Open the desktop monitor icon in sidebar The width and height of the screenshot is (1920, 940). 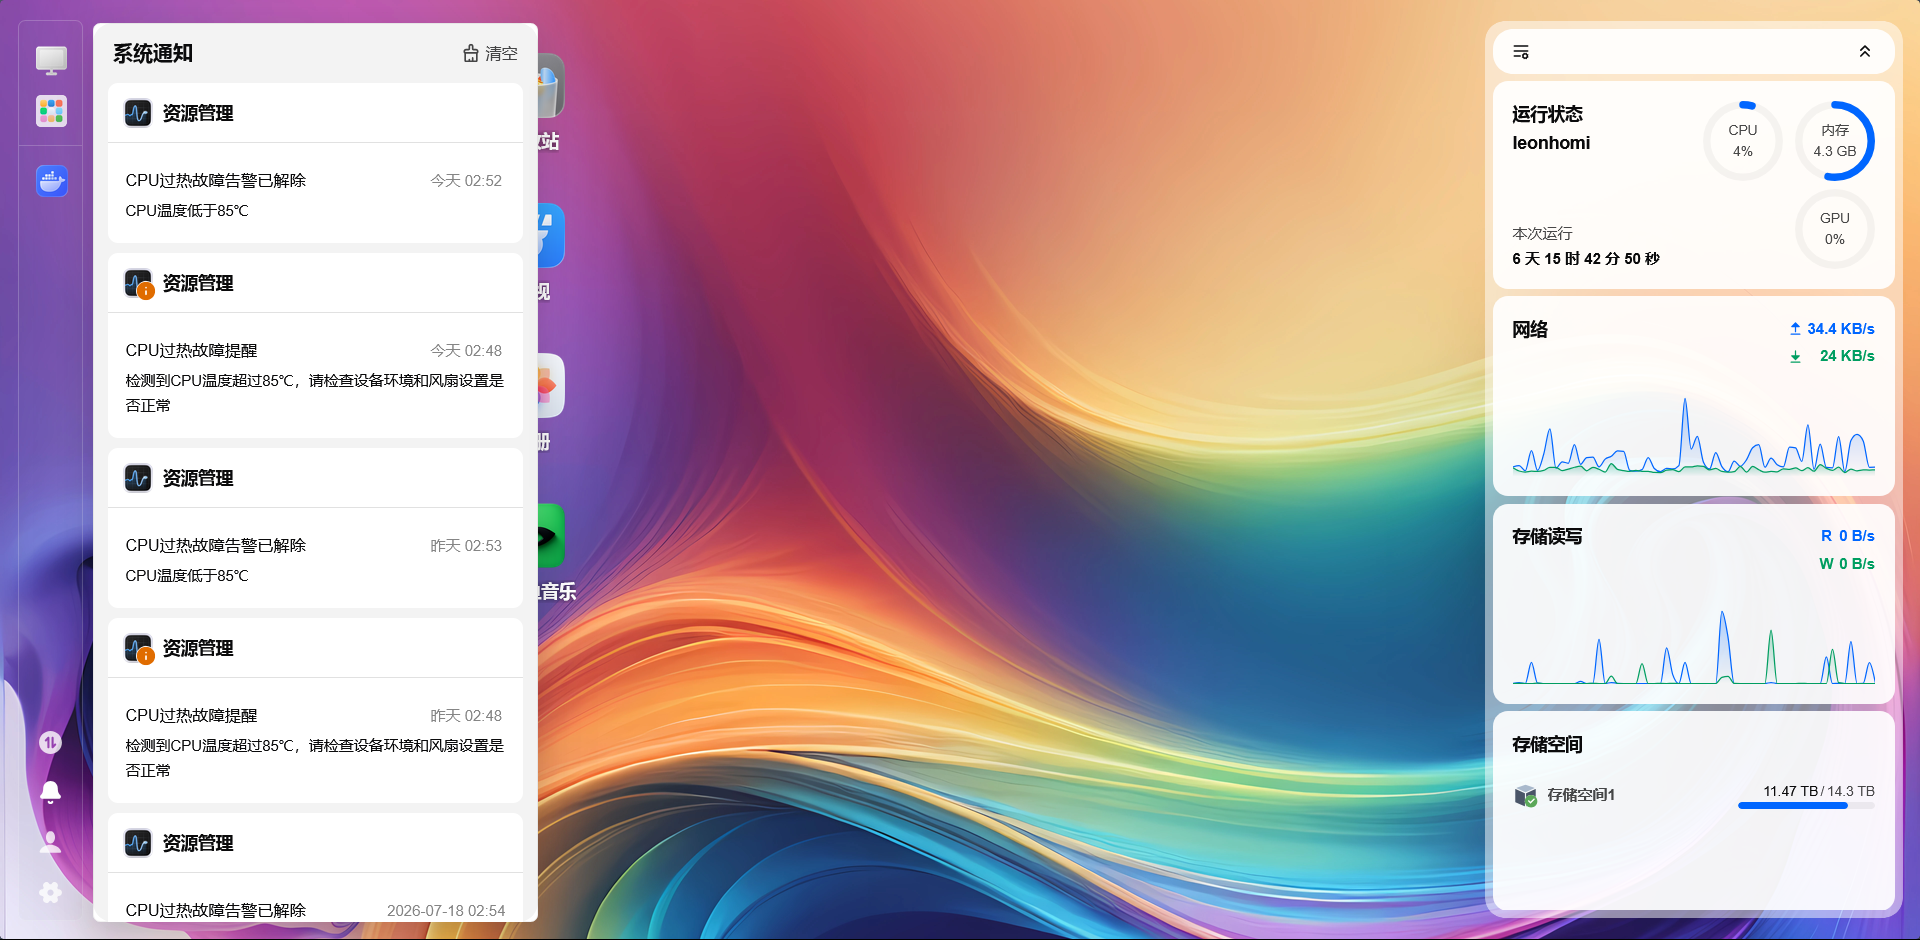tap(51, 60)
